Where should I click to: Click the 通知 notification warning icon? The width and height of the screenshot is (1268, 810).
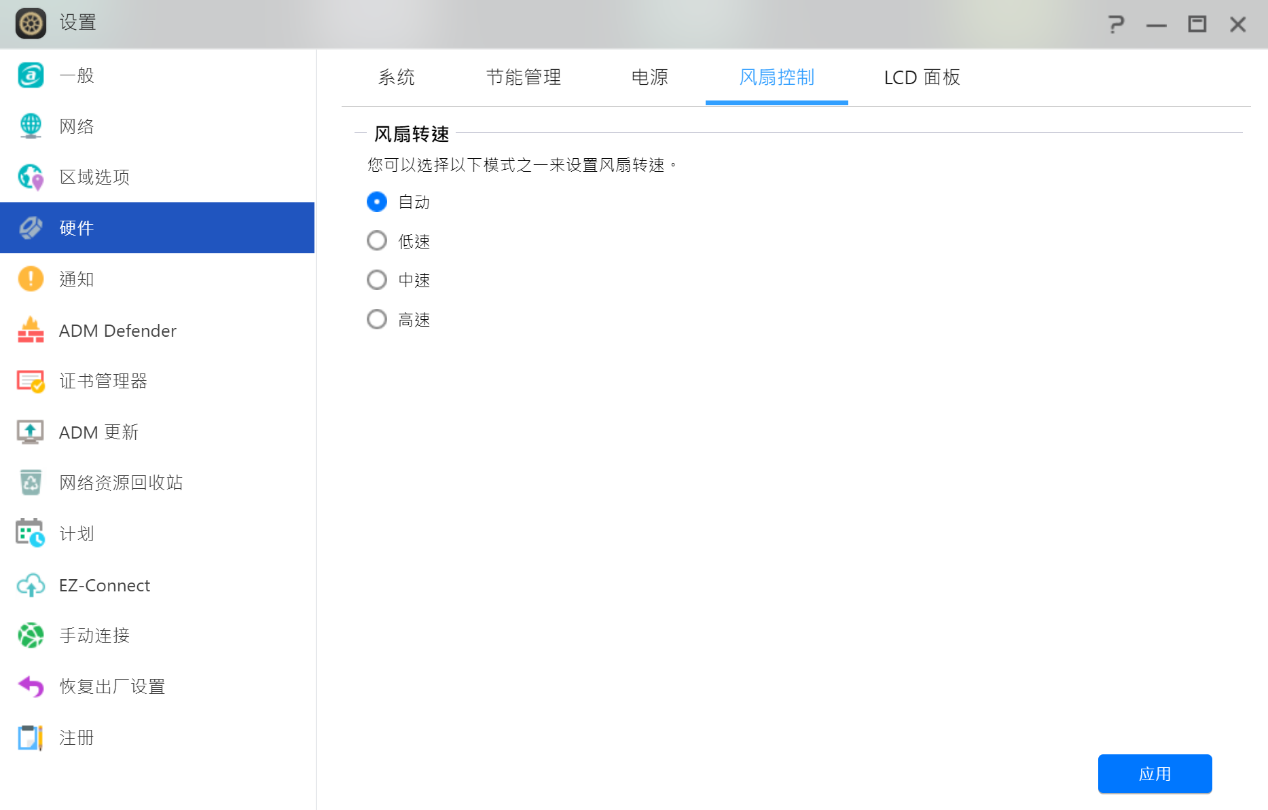point(31,279)
